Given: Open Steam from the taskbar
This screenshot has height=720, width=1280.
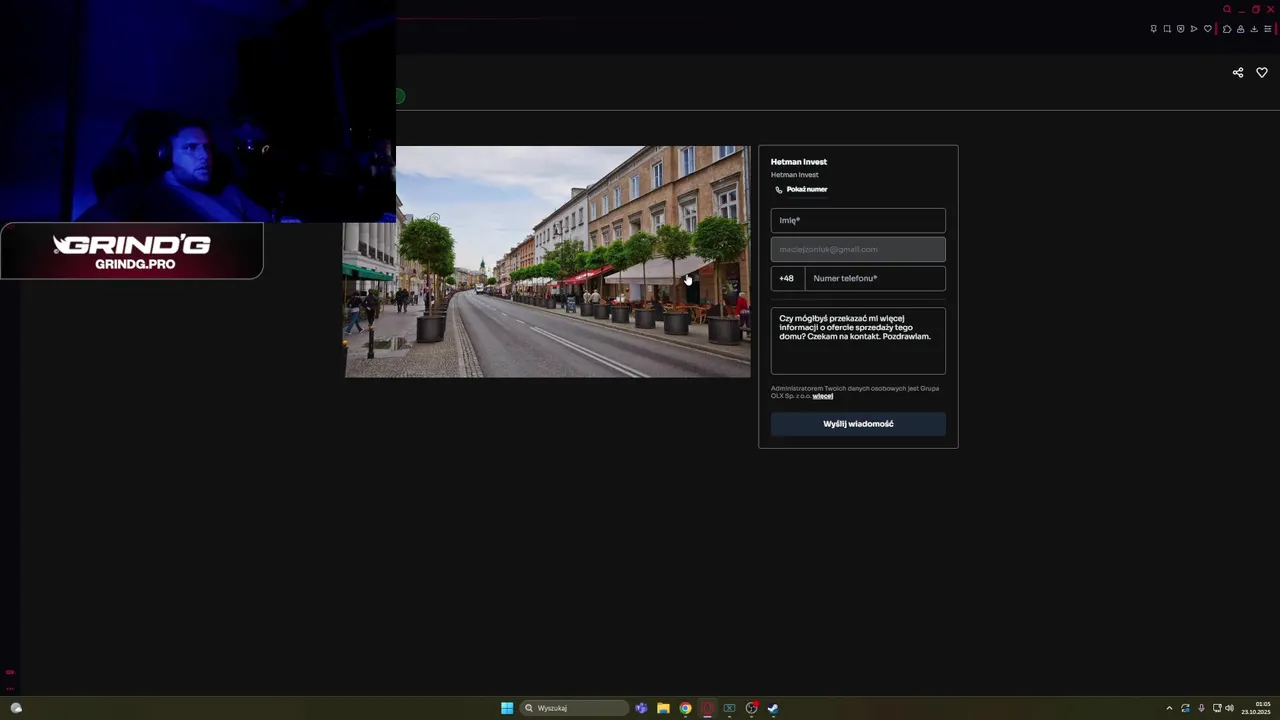Looking at the screenshot, I should (x=773, y=708).
